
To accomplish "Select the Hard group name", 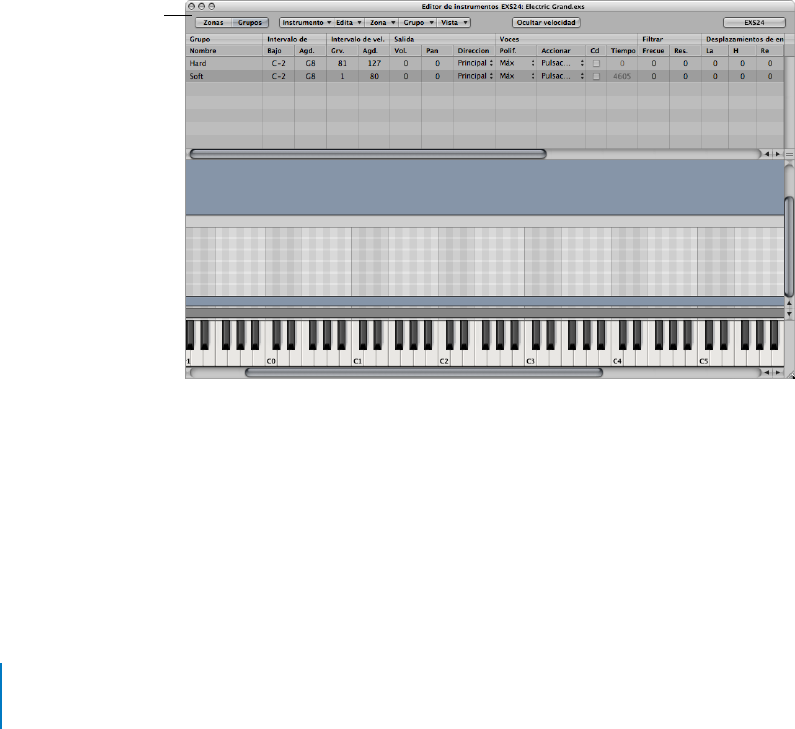I will click(x=198, y=63).
